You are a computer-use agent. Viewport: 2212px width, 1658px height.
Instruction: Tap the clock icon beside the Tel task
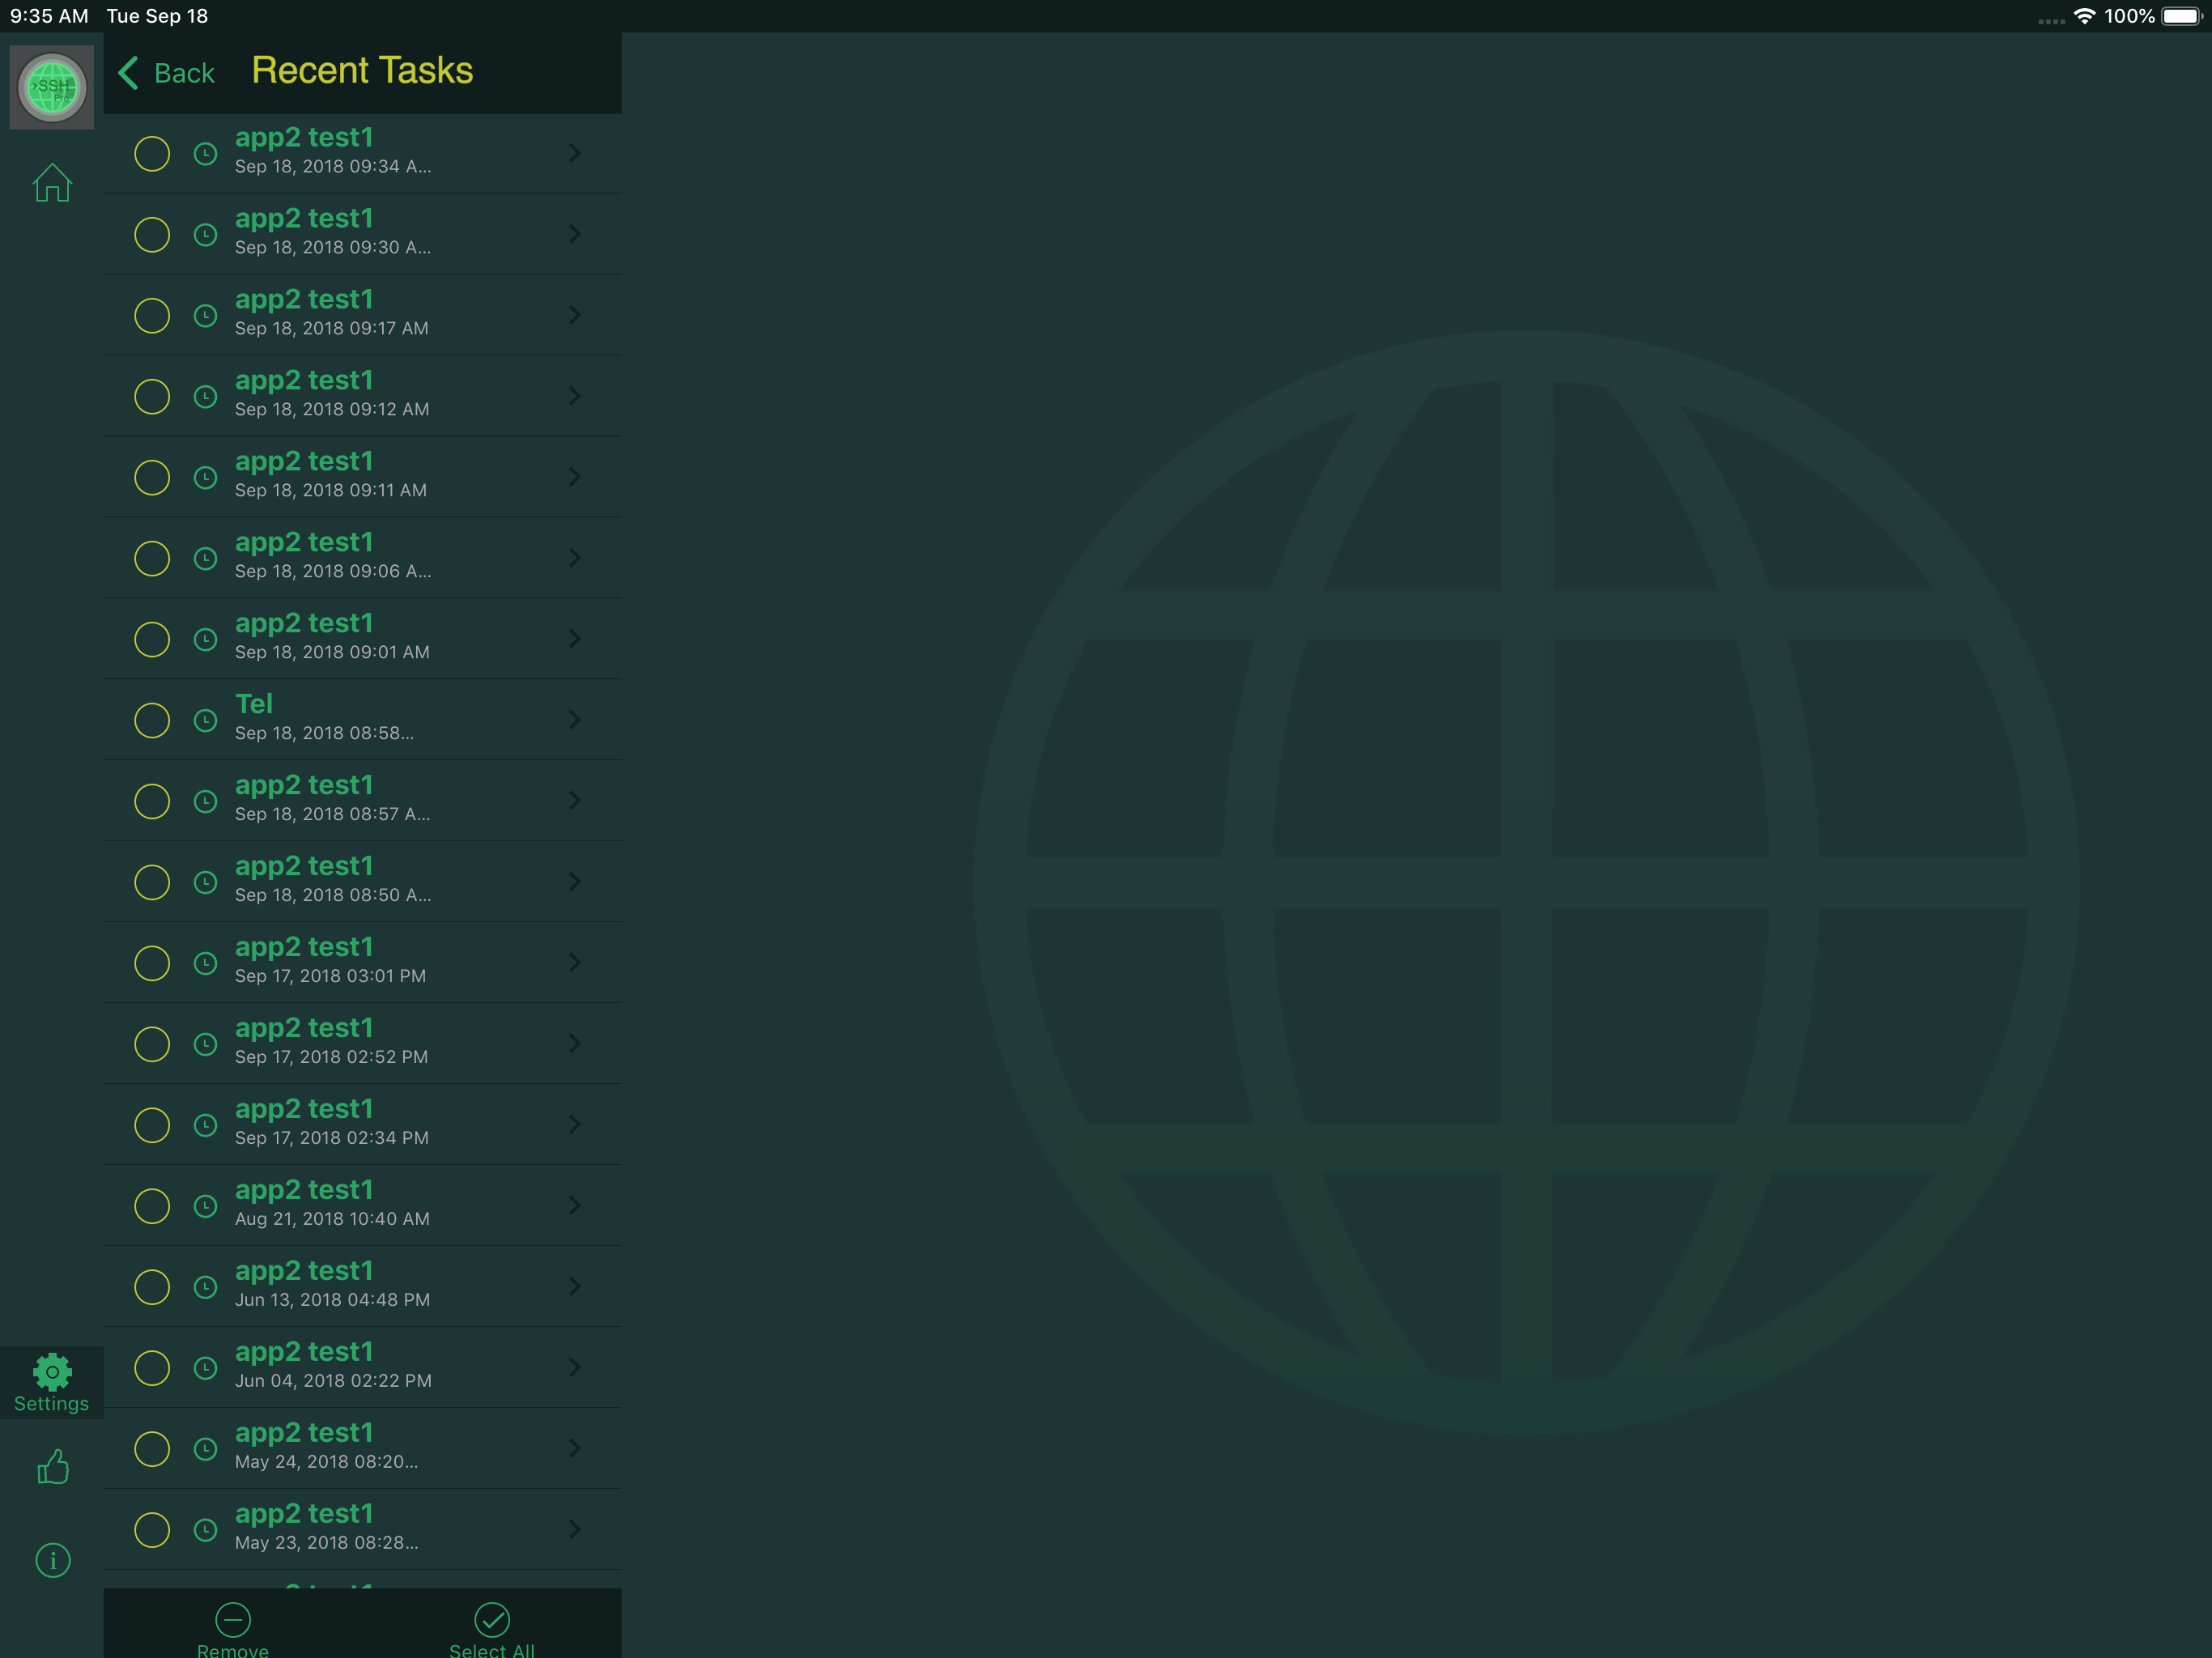pyautogui.click(x=206, y=719)
